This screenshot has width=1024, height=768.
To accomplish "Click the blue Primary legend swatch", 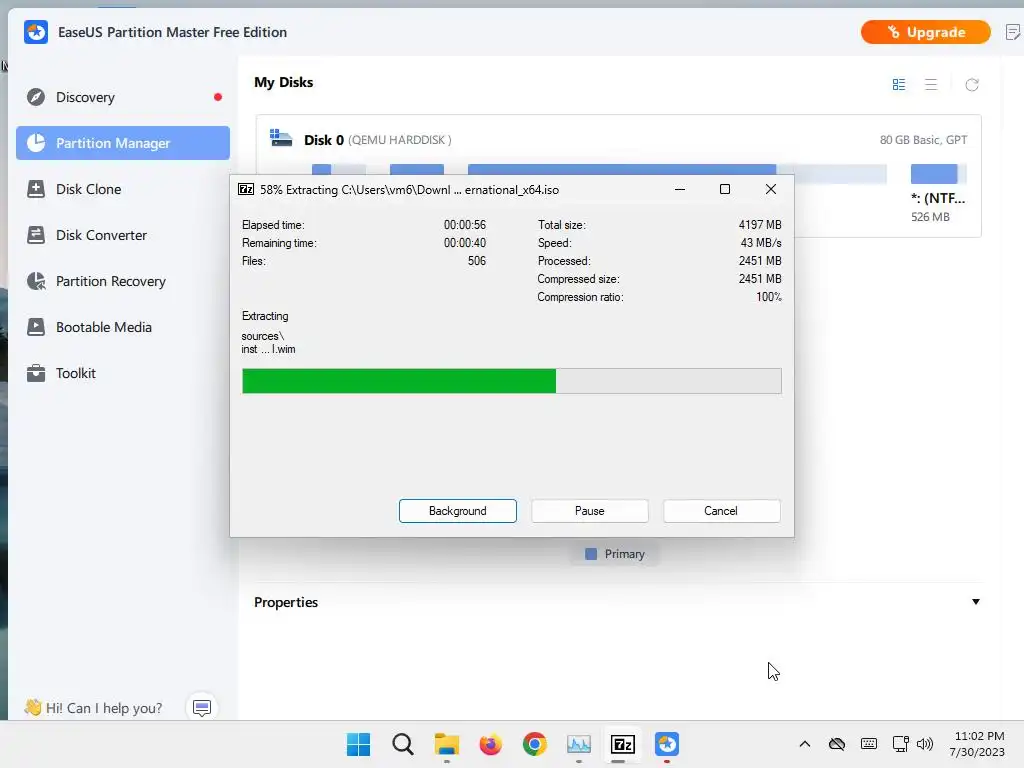I will (x=591, y=554).
